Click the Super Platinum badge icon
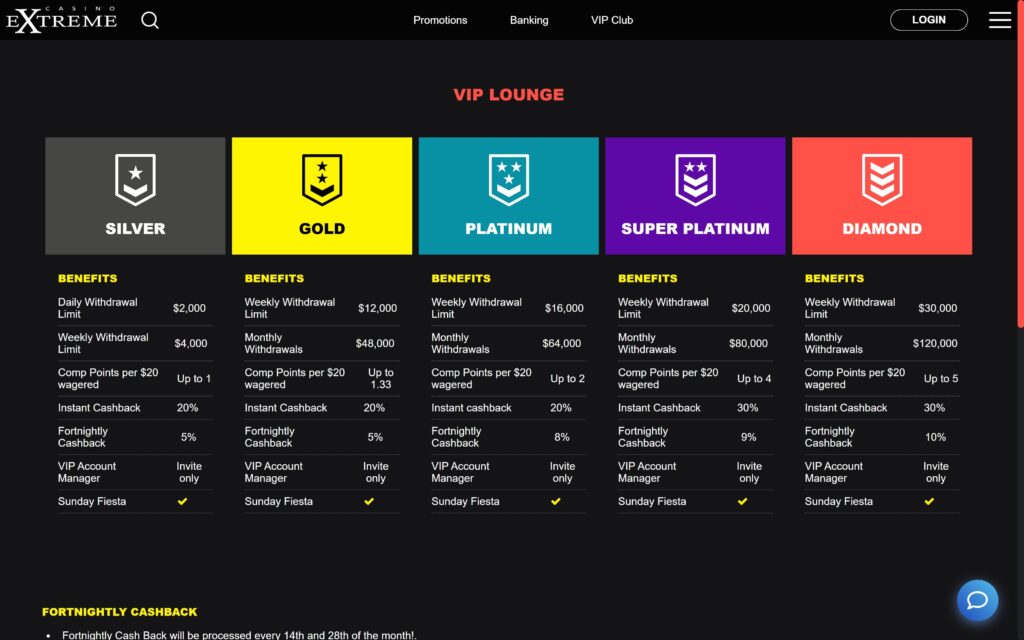The height and width of the screenshot is (640, 1024). tap(695, 180)
